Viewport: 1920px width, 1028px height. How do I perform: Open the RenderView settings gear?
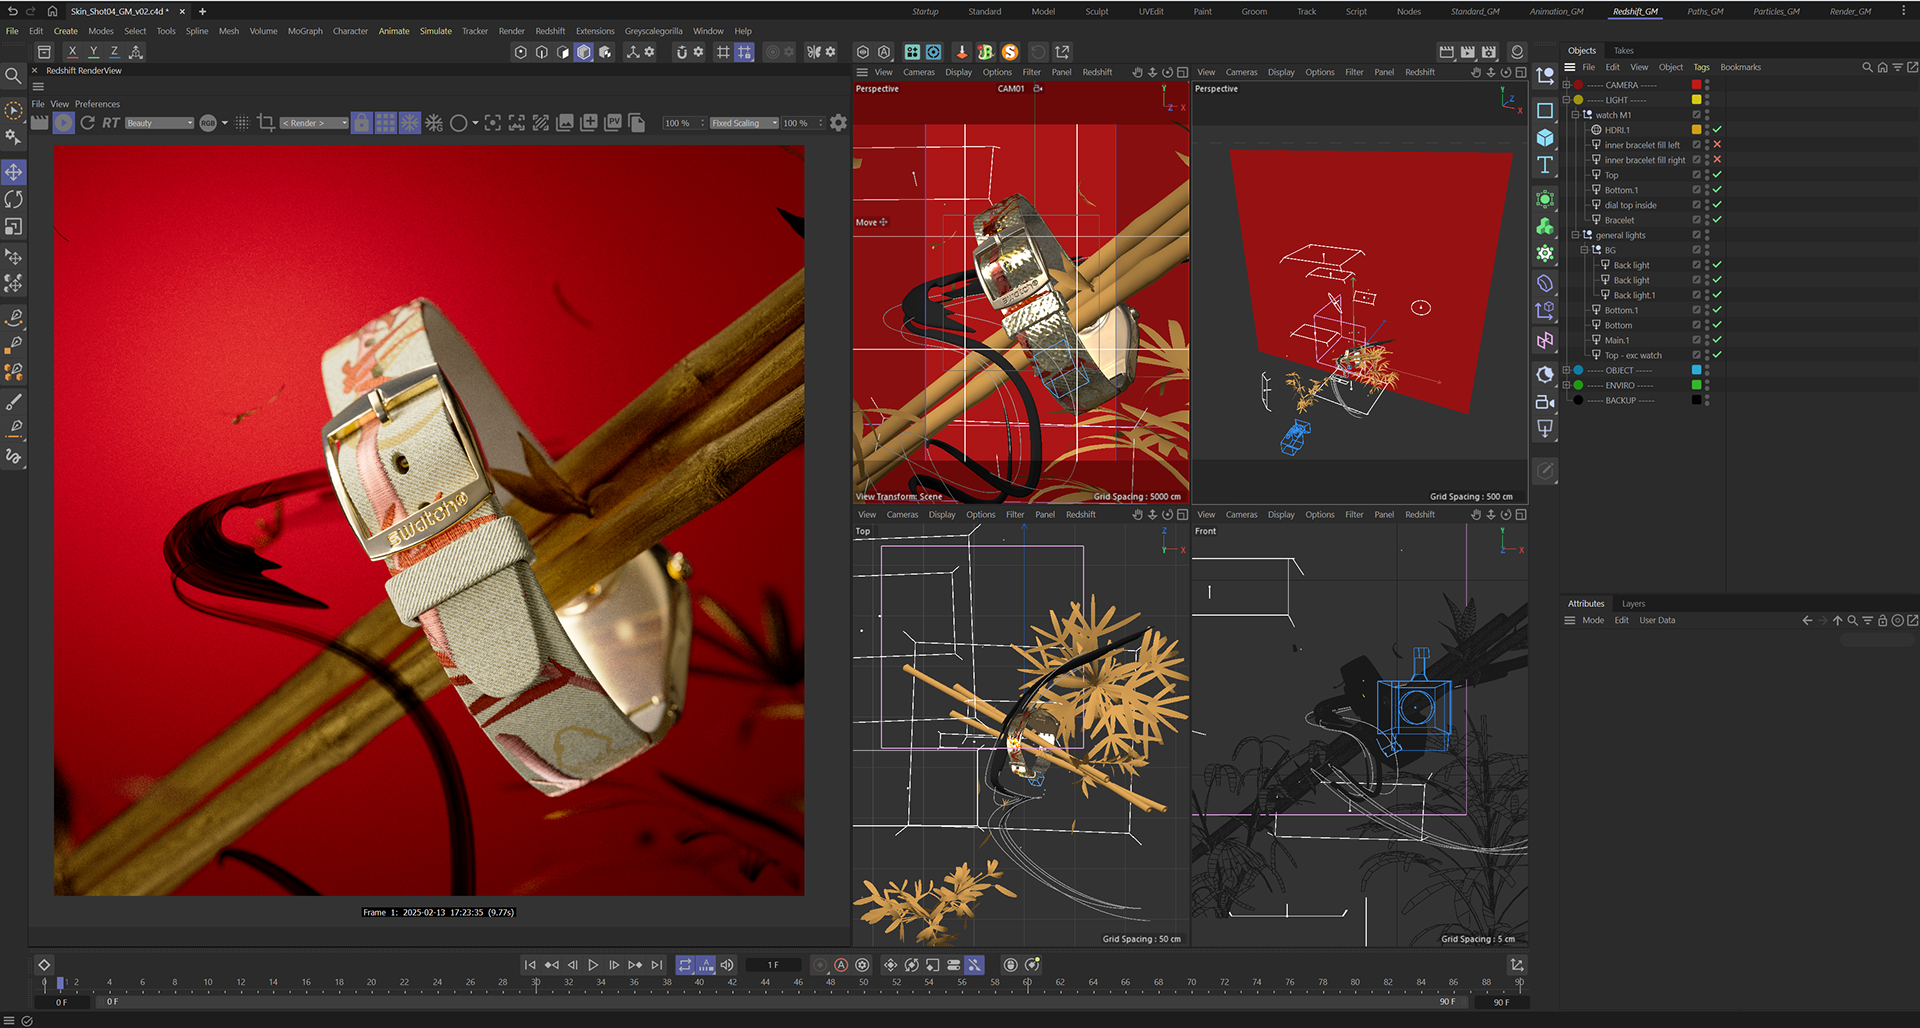tap(838, 123)
